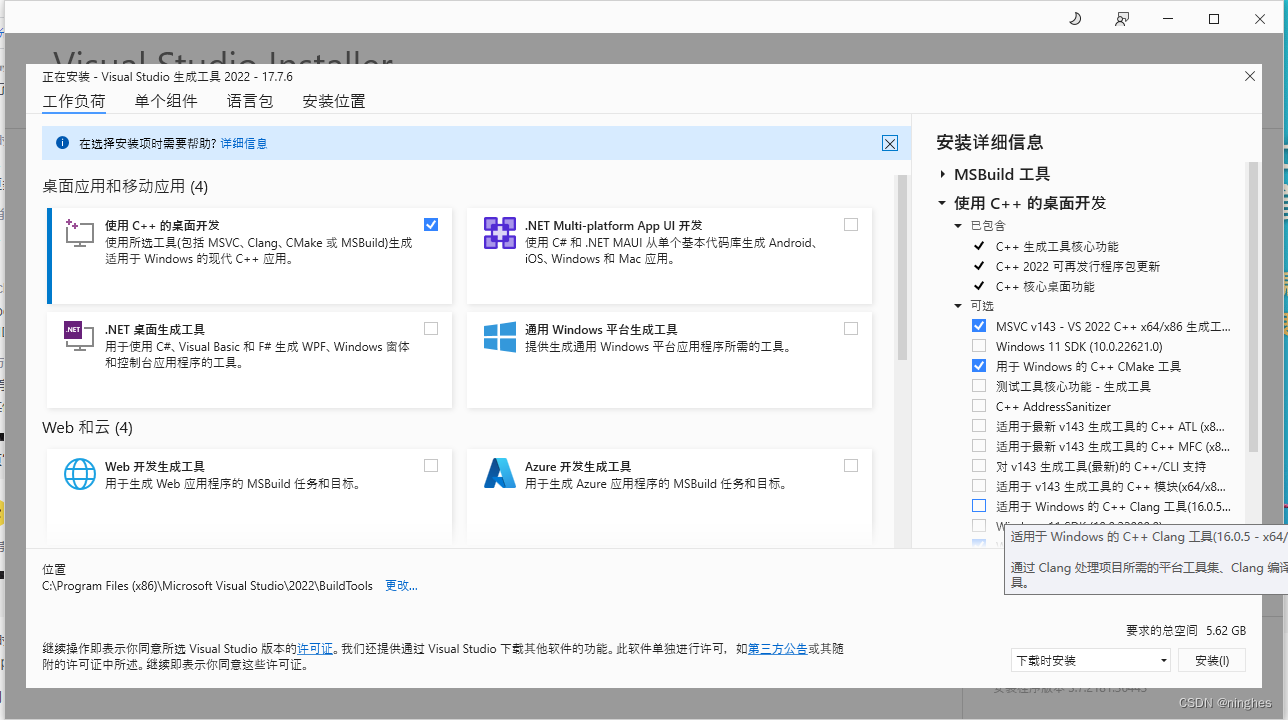
Task: Collapse the 已包含 section
Action: pos(957,225)
